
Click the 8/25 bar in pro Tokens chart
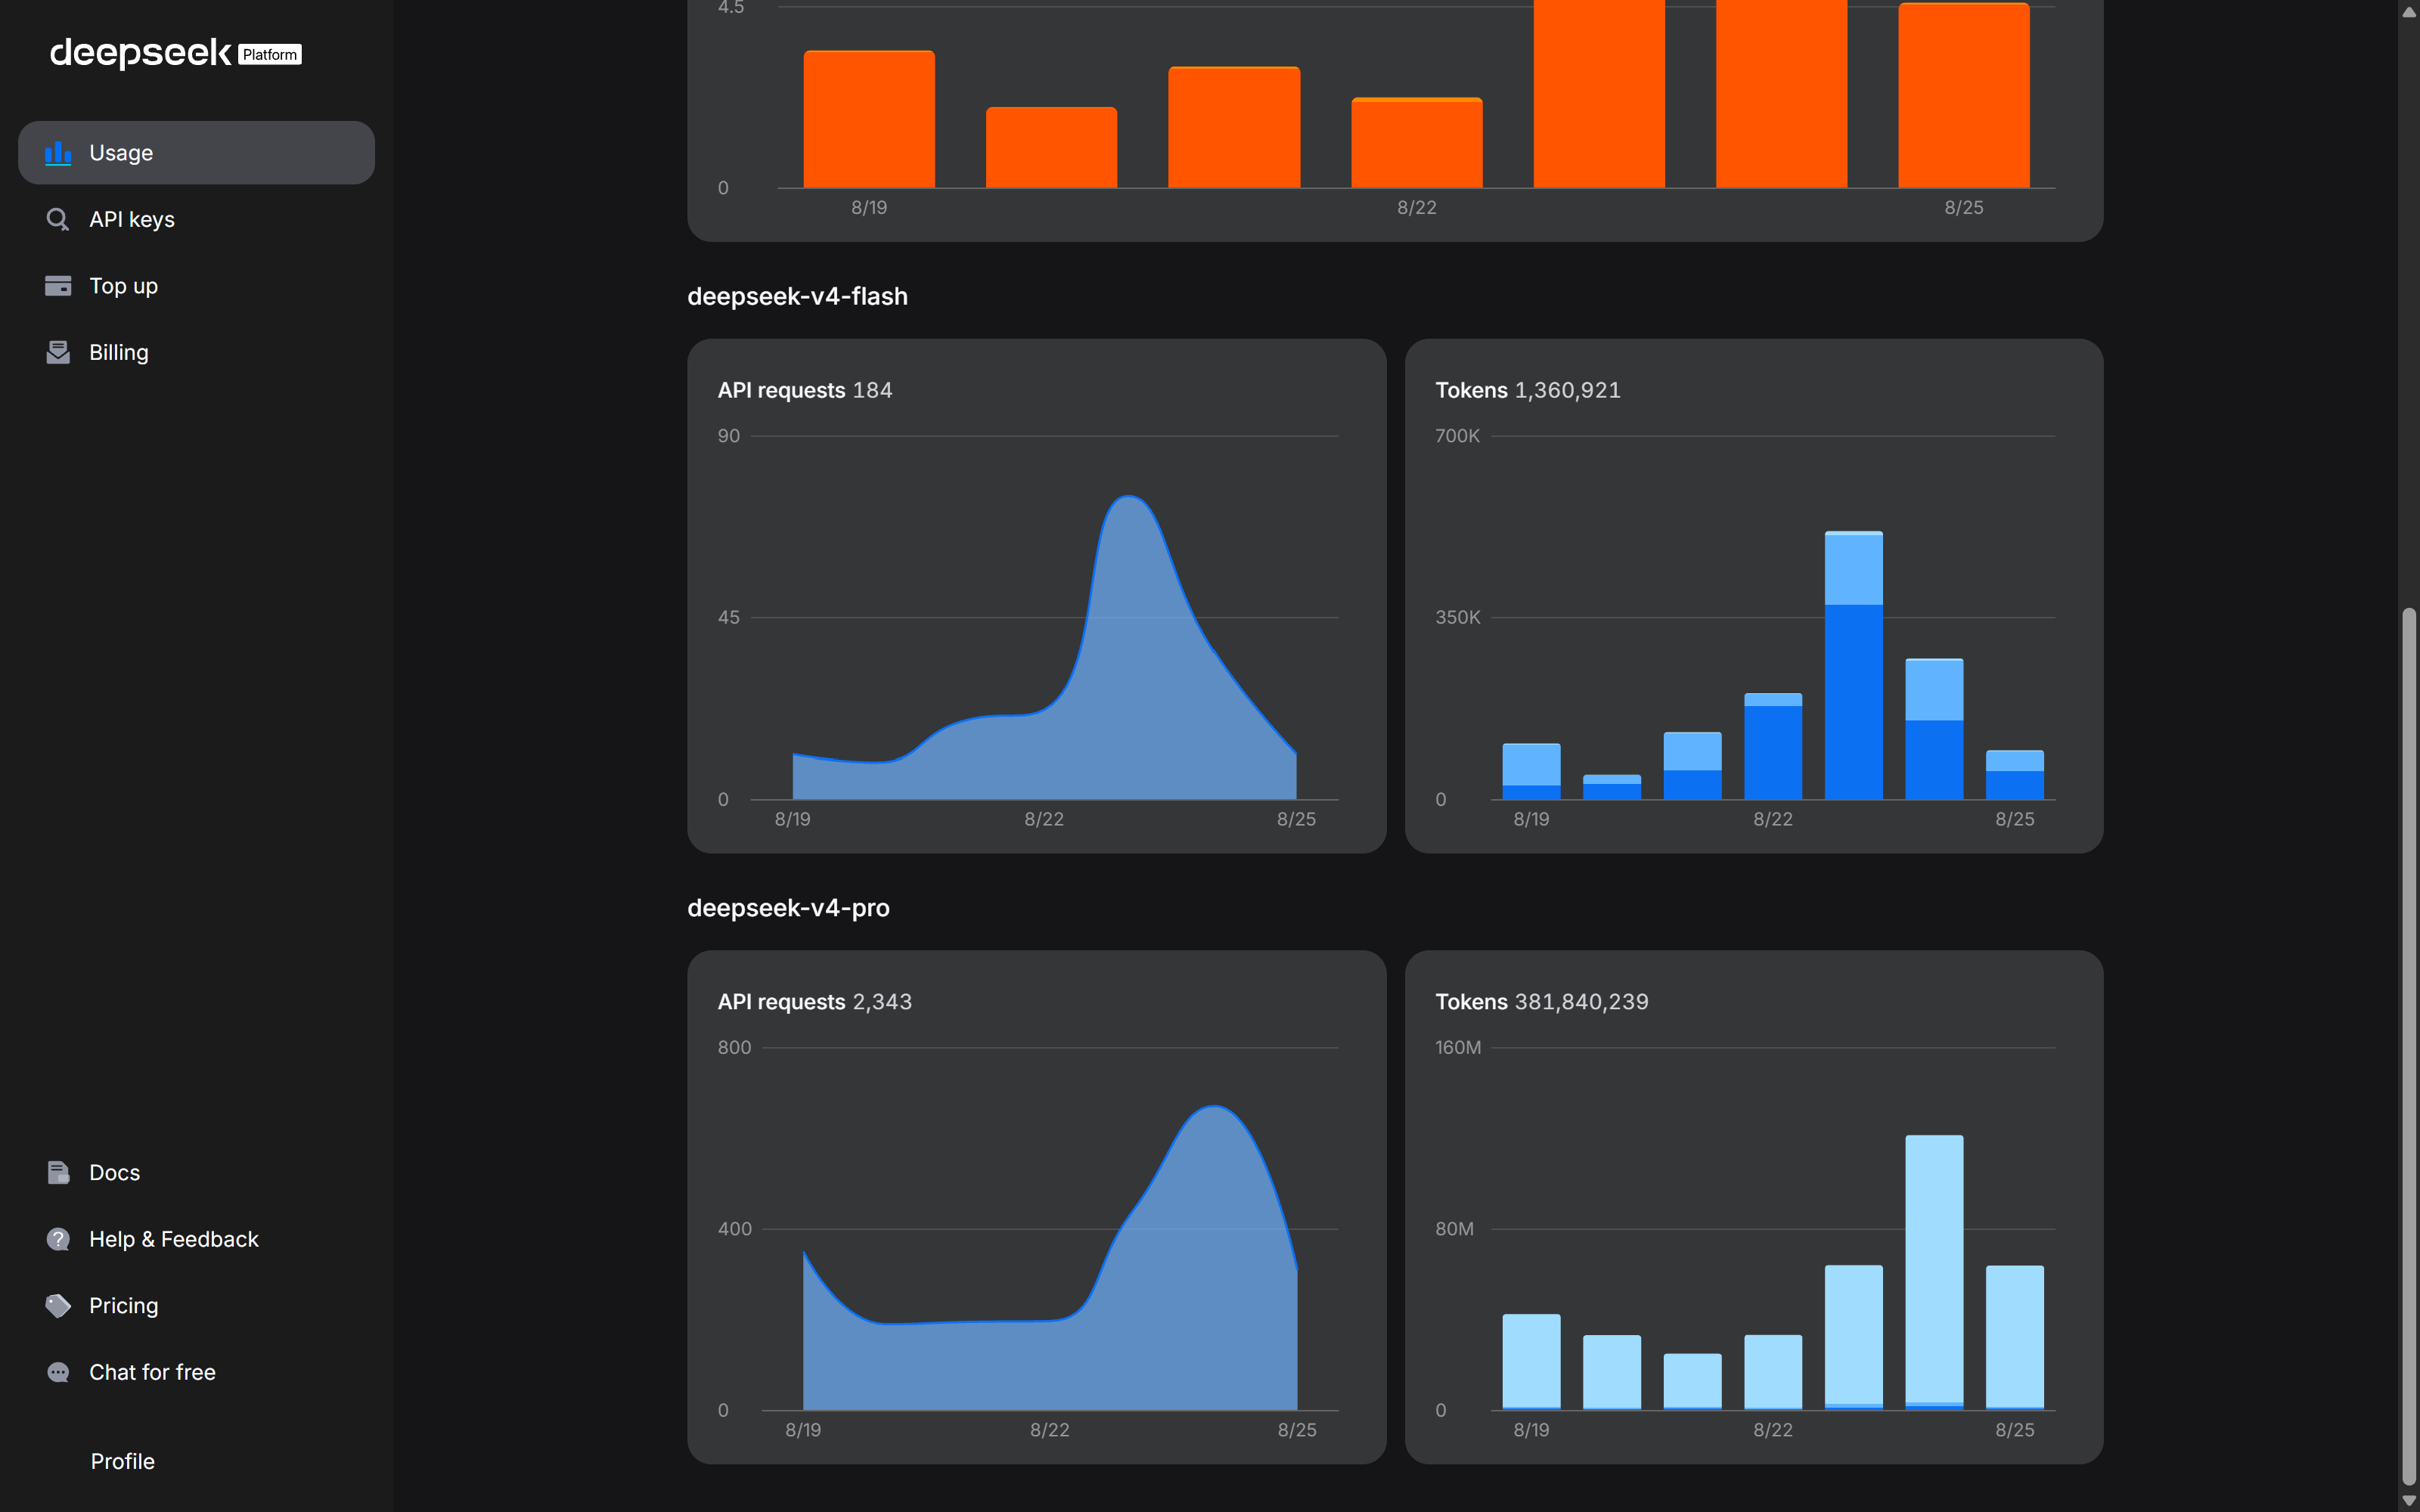pyautogui.click(x=2014, y=1338)
